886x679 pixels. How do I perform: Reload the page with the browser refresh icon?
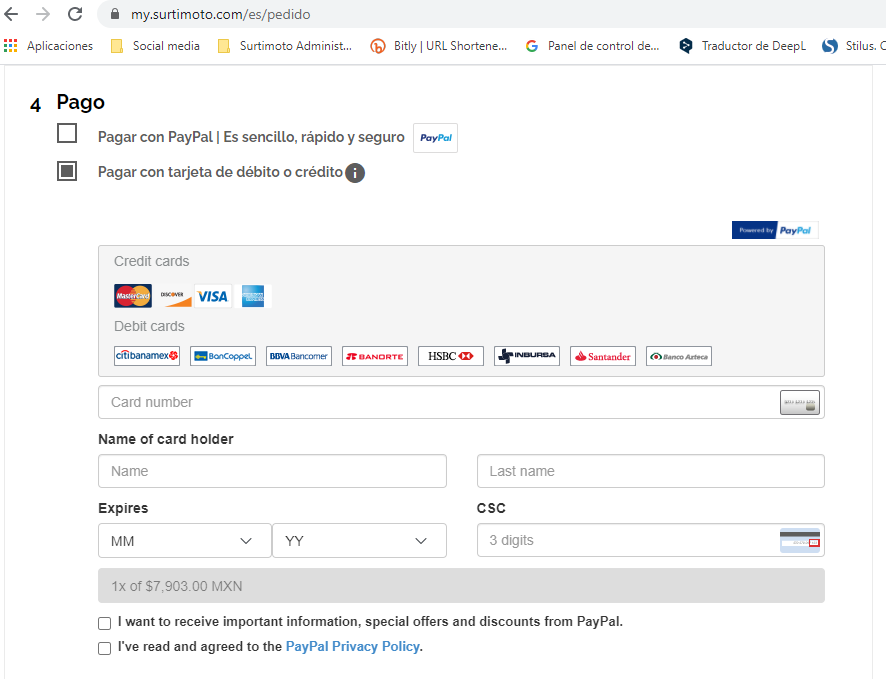[x=75, y=14]
